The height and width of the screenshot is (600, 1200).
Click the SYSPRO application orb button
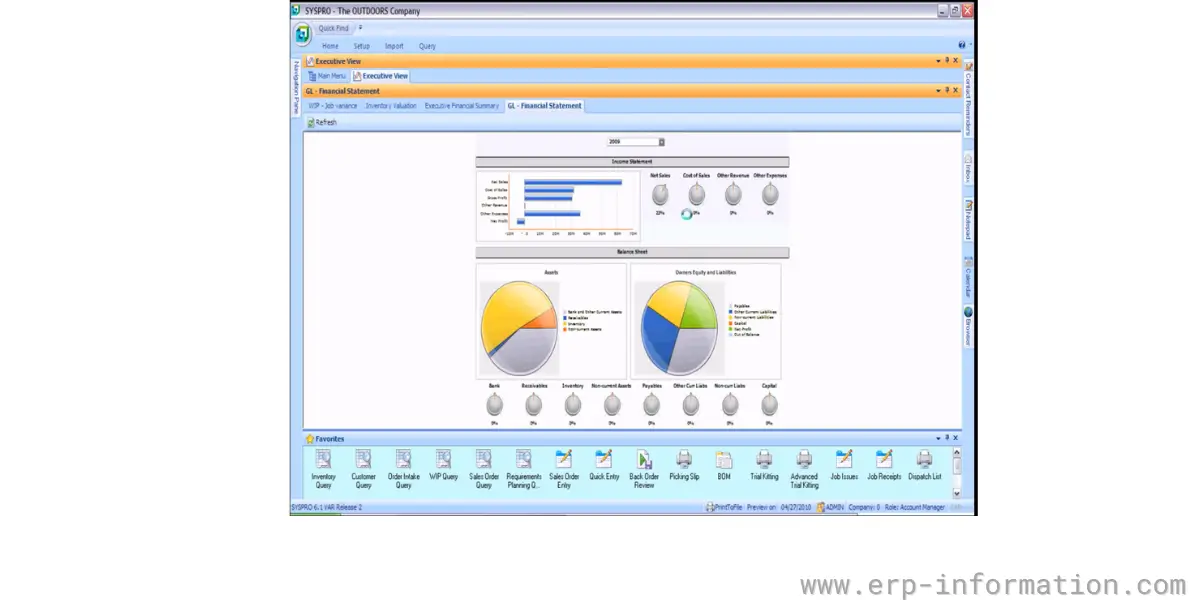[302, 34]
